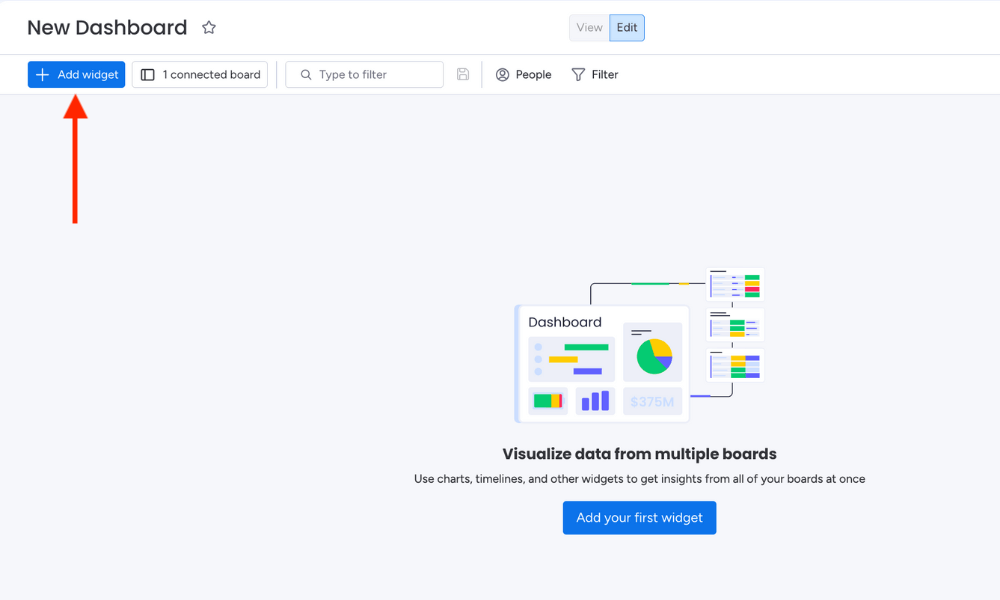This screenshot has height=600, width=1000.
Task: Click the New Dashboard title
Action: 107,27
